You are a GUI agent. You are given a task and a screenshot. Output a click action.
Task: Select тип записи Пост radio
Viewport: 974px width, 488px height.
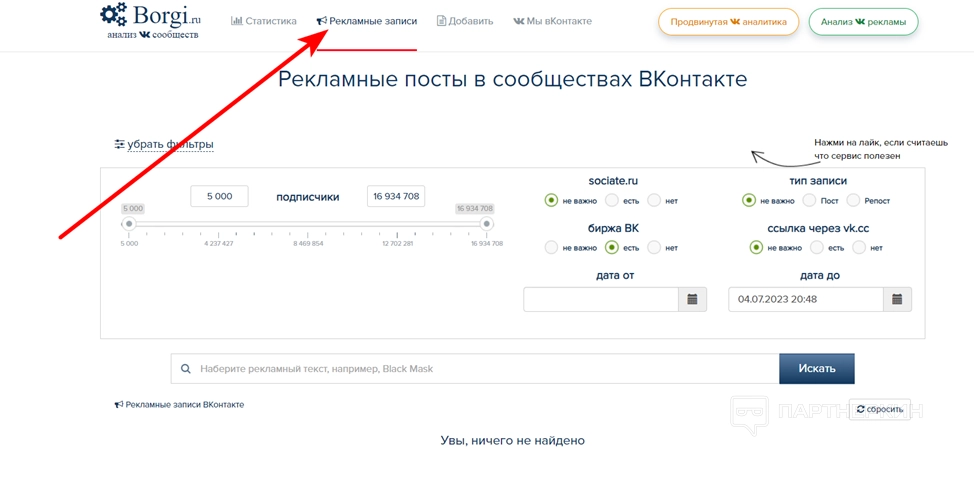click(x=809, y=201)
